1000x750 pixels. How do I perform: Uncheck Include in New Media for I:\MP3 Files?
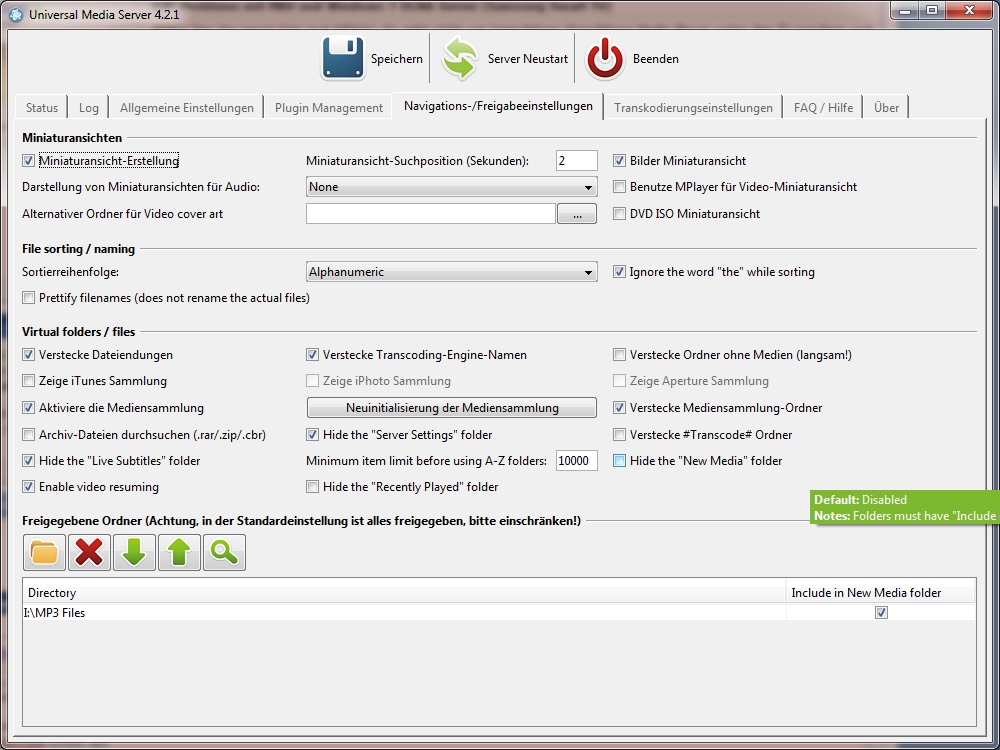tap(881, 612)
